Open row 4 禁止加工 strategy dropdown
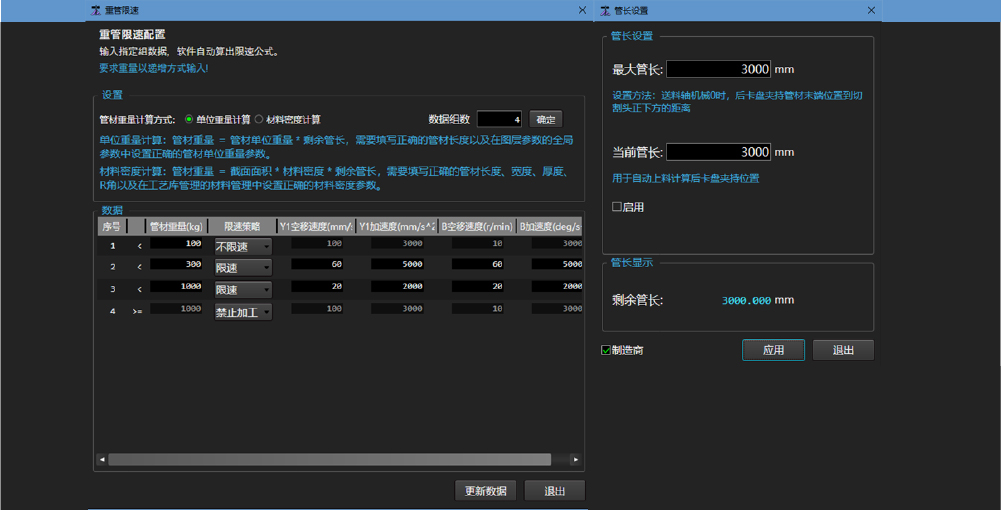The width and height of the screenshot is (1001, 510). click(243, 312)
